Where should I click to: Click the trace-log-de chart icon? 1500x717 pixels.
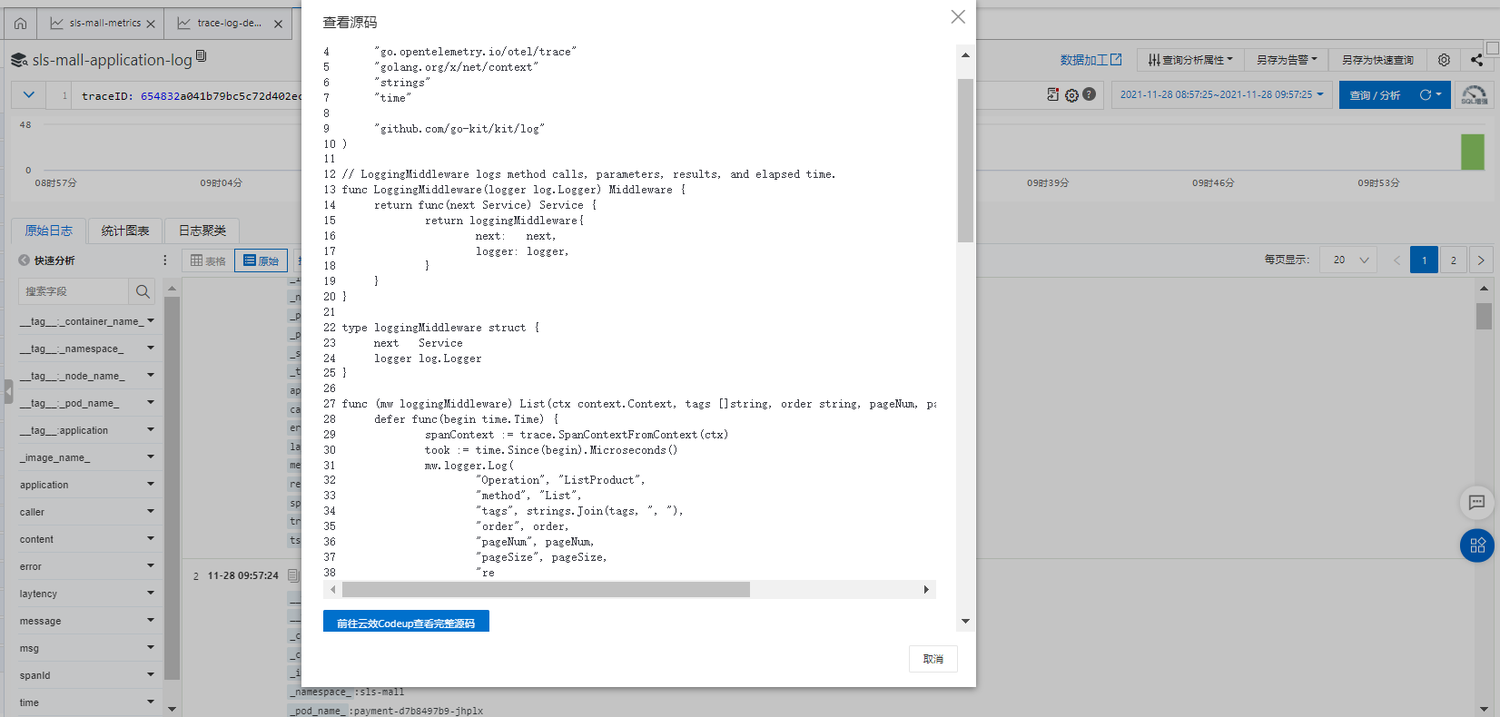click(185, 23)
